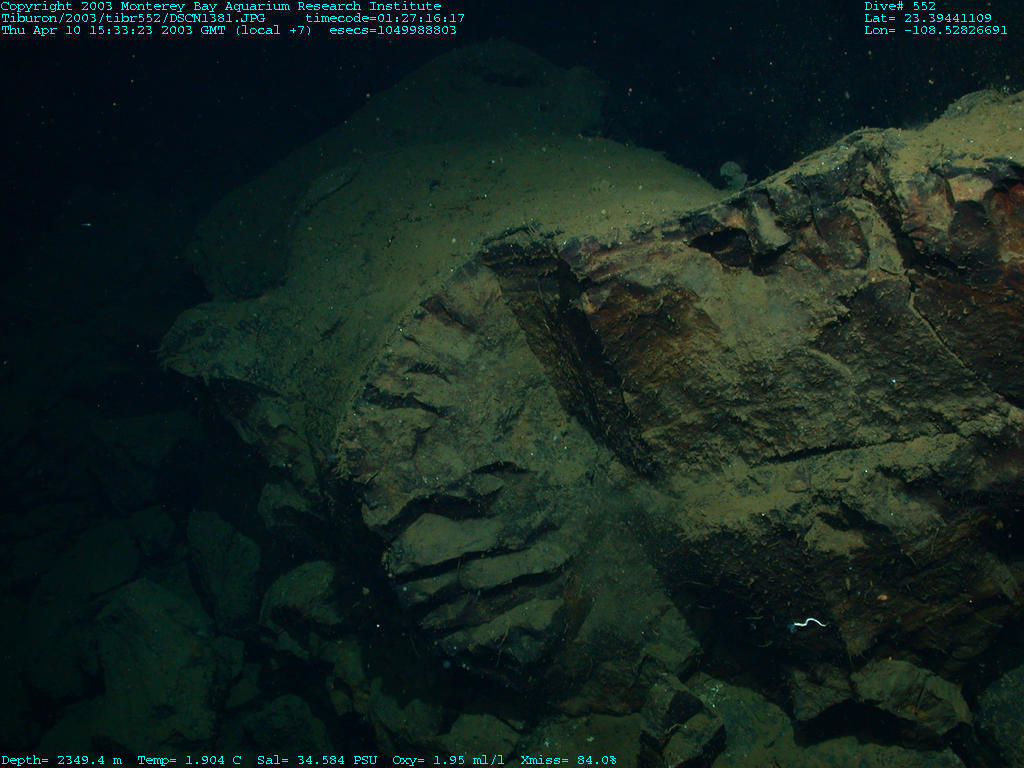Click the Thu Apr 10 date stamp

coord(38,30)
